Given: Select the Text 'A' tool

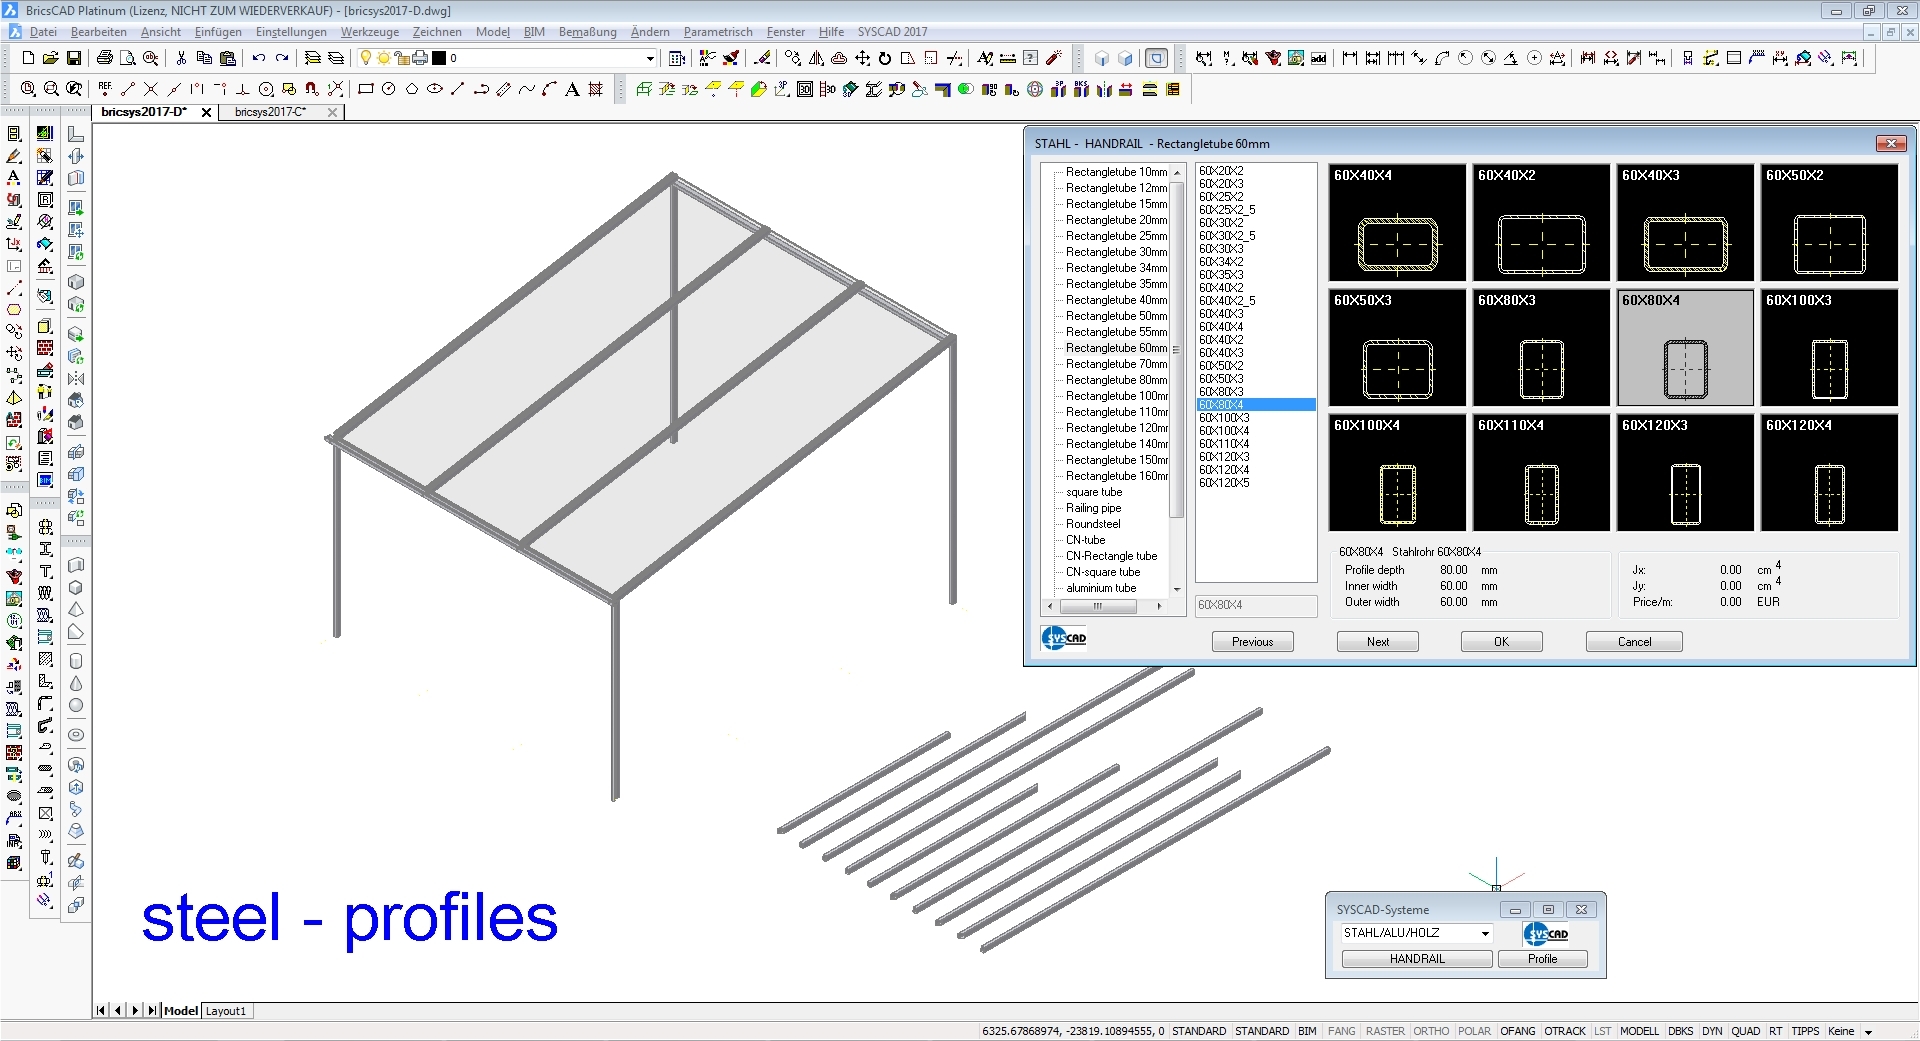Looking at the screenshot, I should click(x=572, y=89).
